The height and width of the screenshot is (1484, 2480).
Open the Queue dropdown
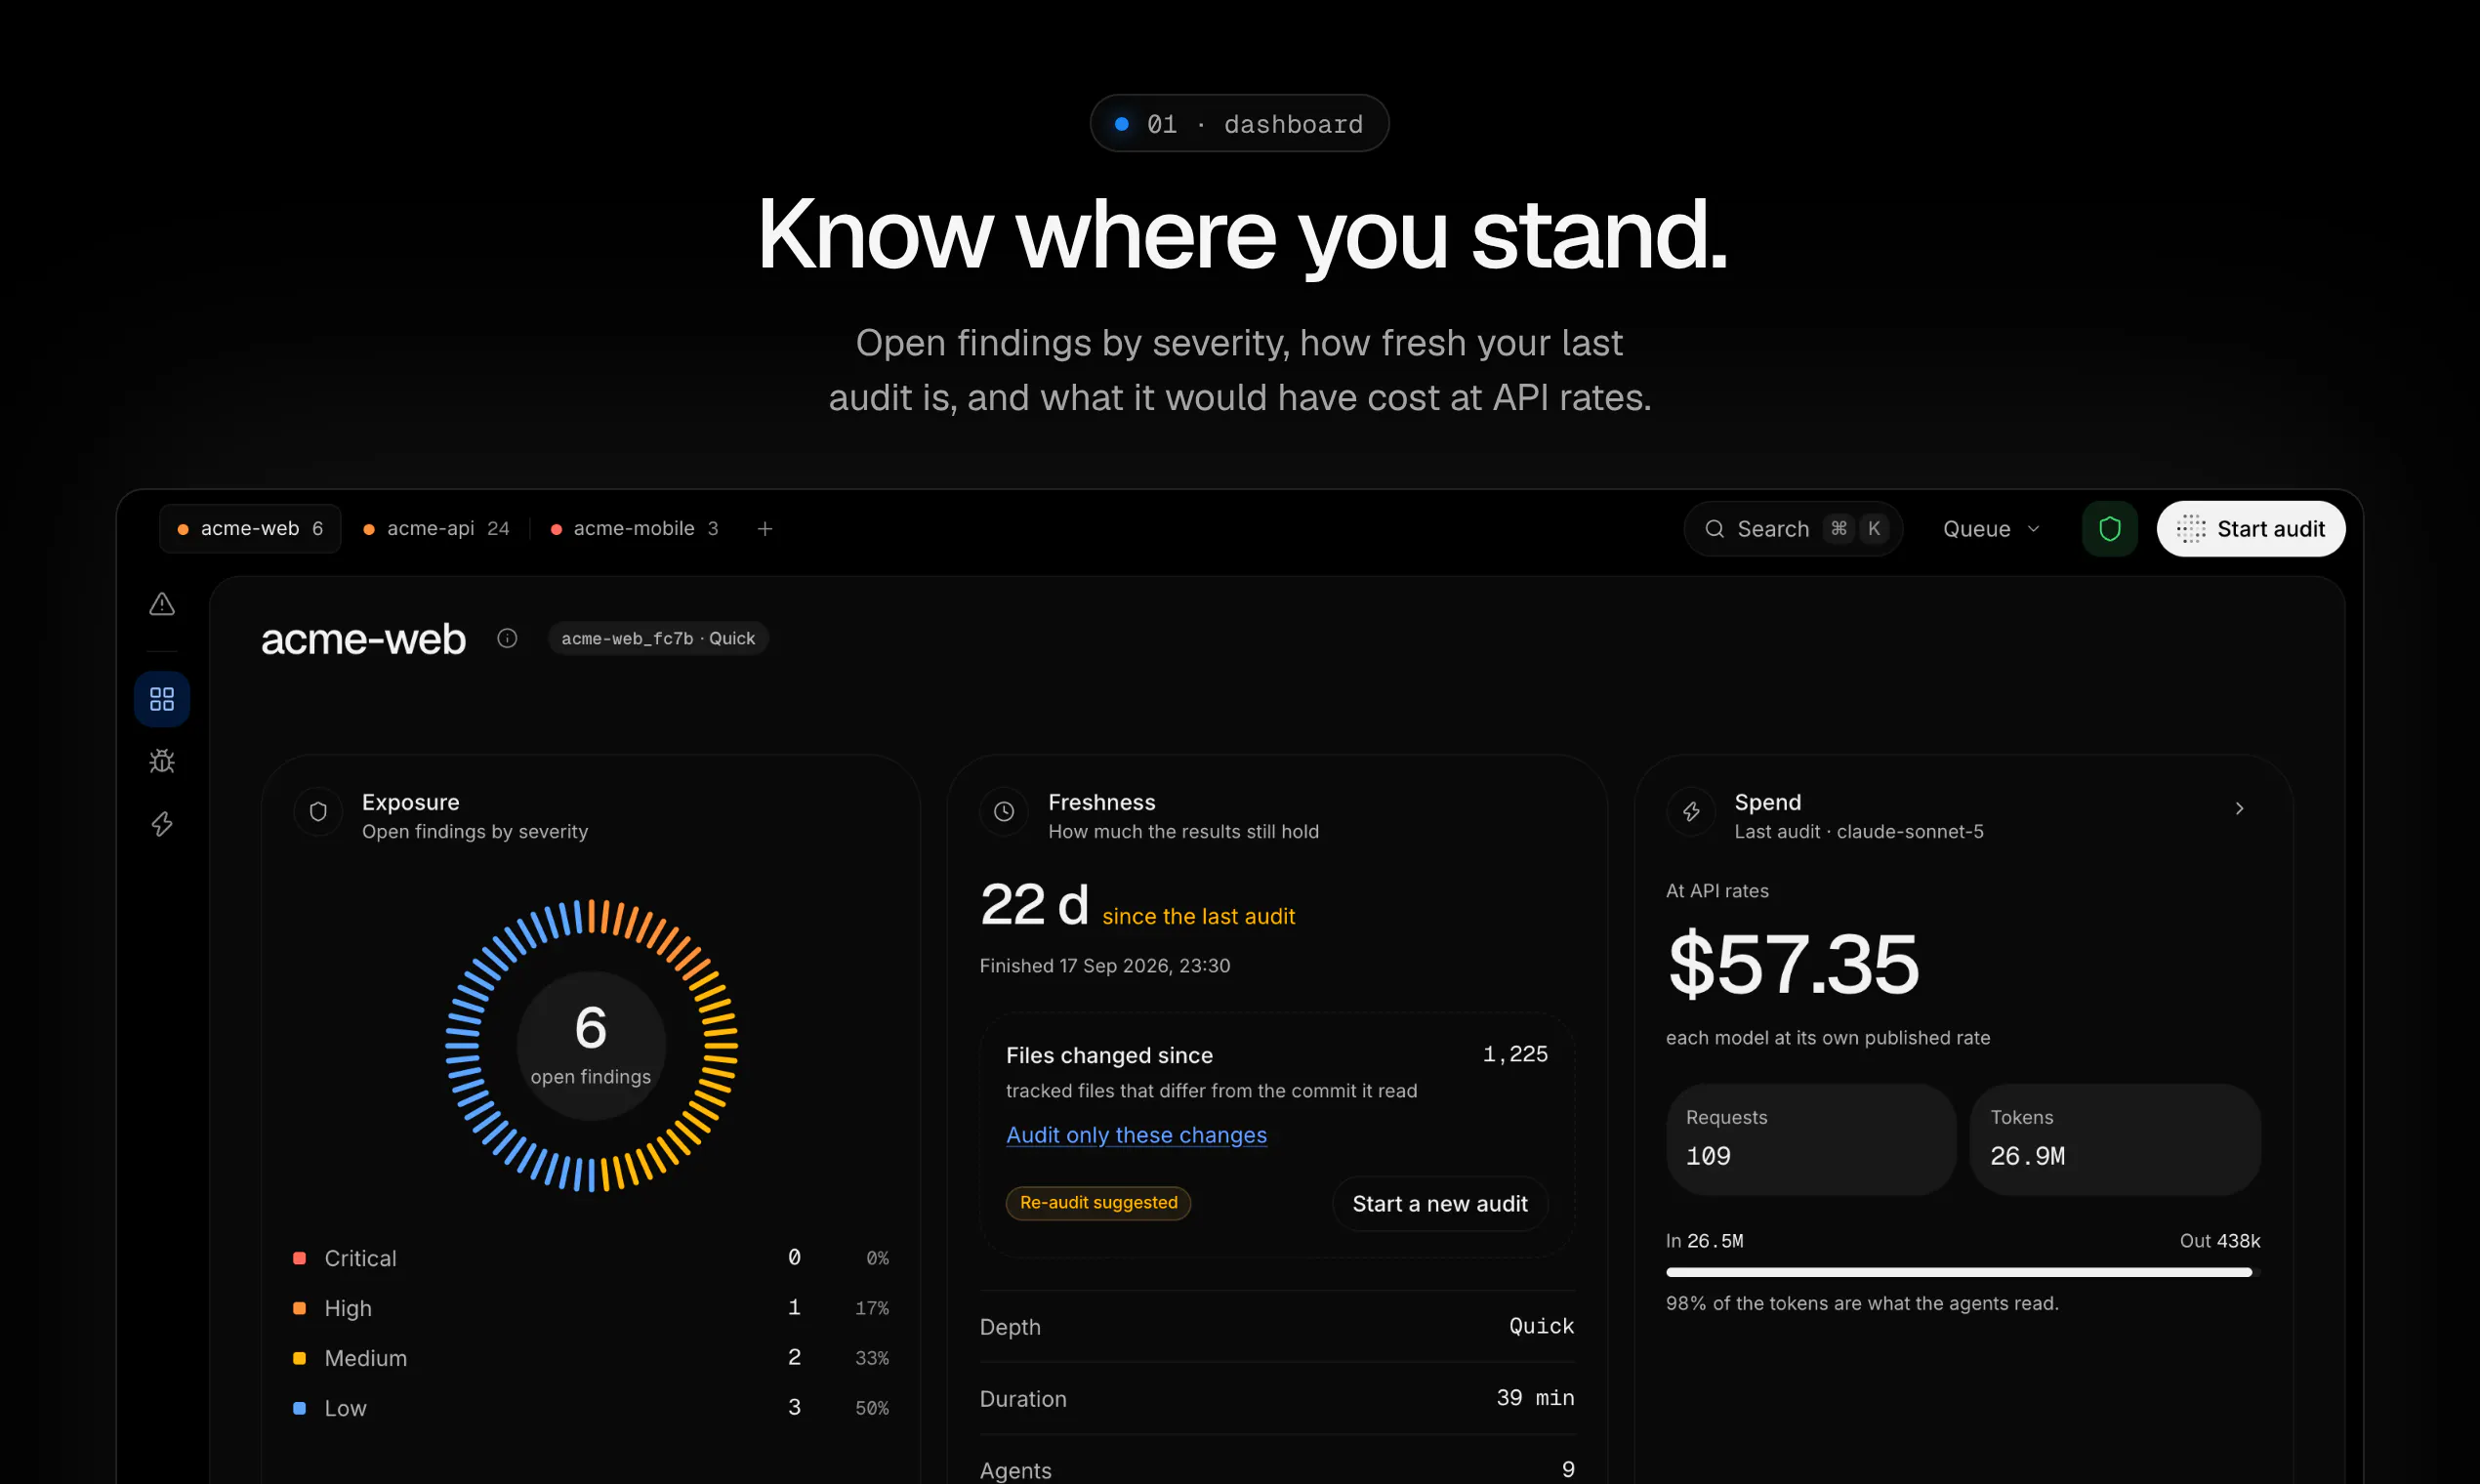pyautogui.click(x=1991, y=529)
